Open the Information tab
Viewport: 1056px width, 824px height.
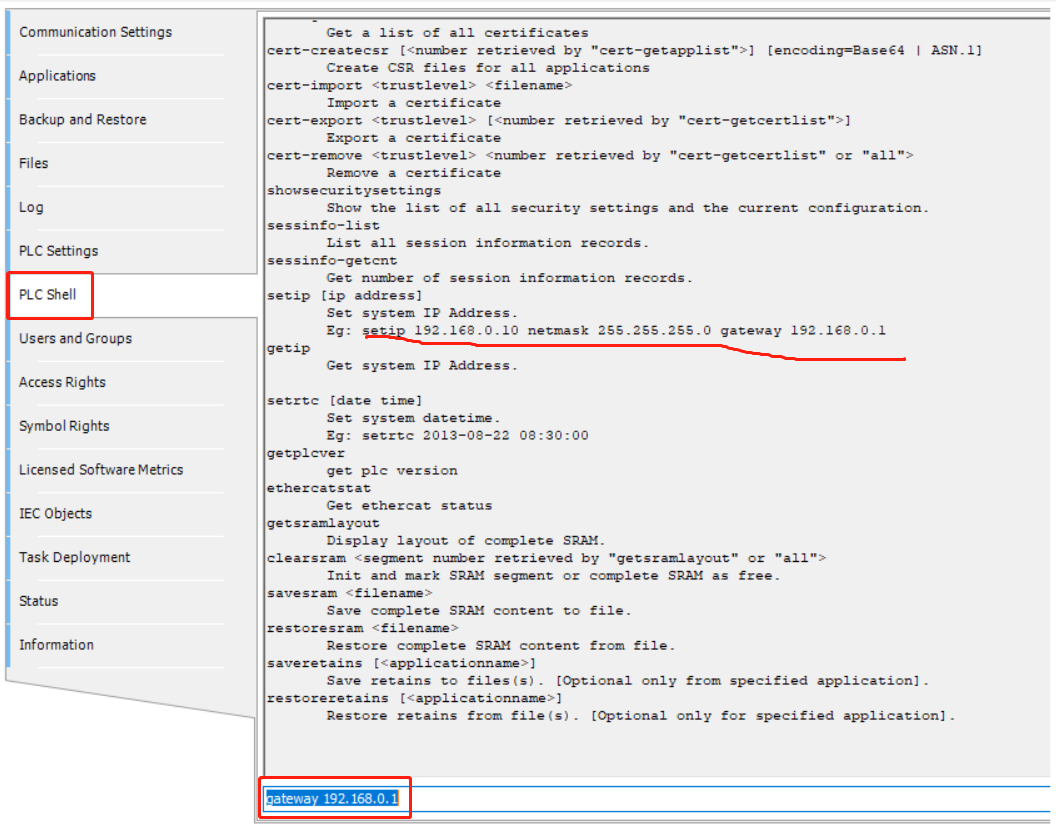click(57, 645)
